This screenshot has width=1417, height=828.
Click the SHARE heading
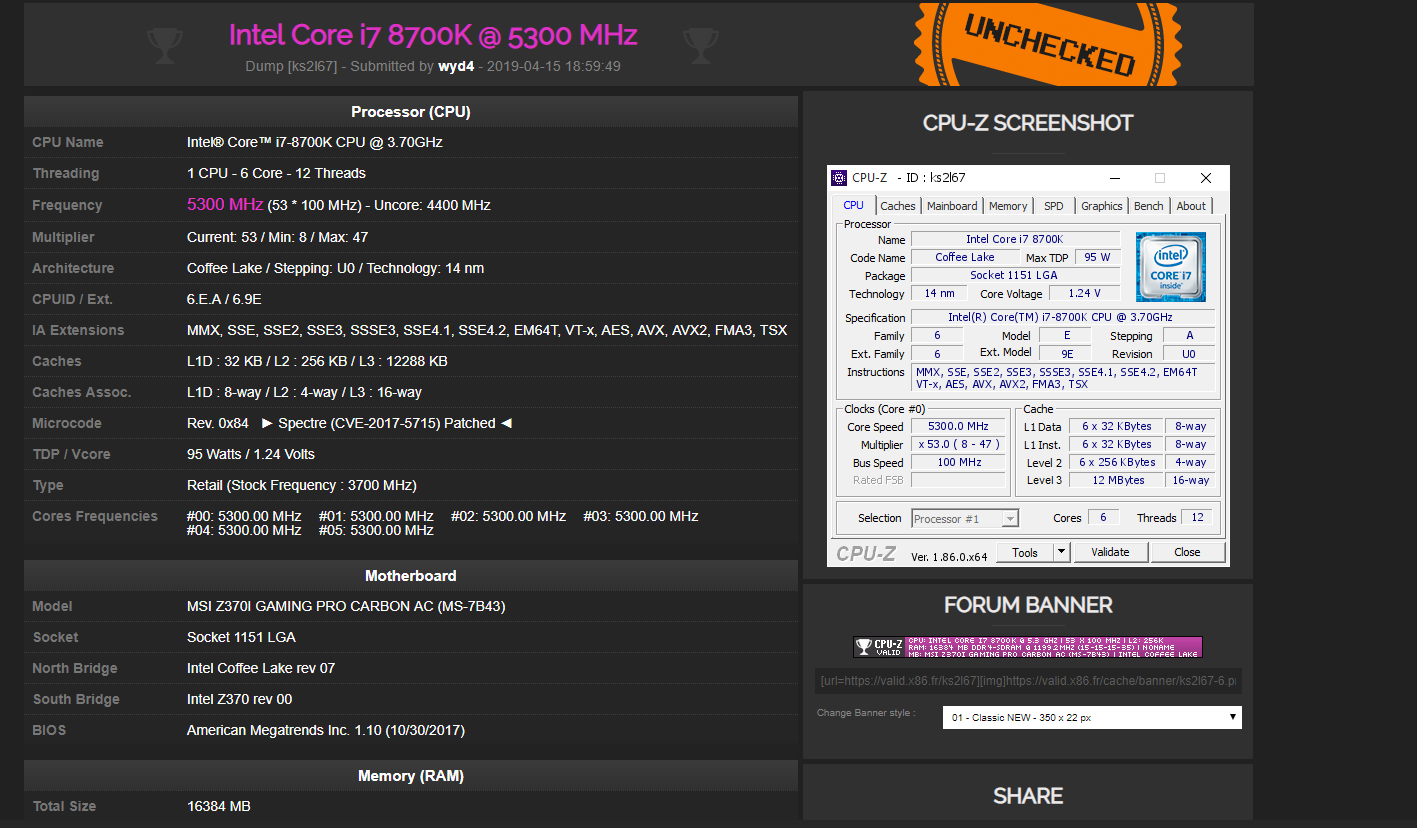pyautogui.click(x=1028, y=796)
